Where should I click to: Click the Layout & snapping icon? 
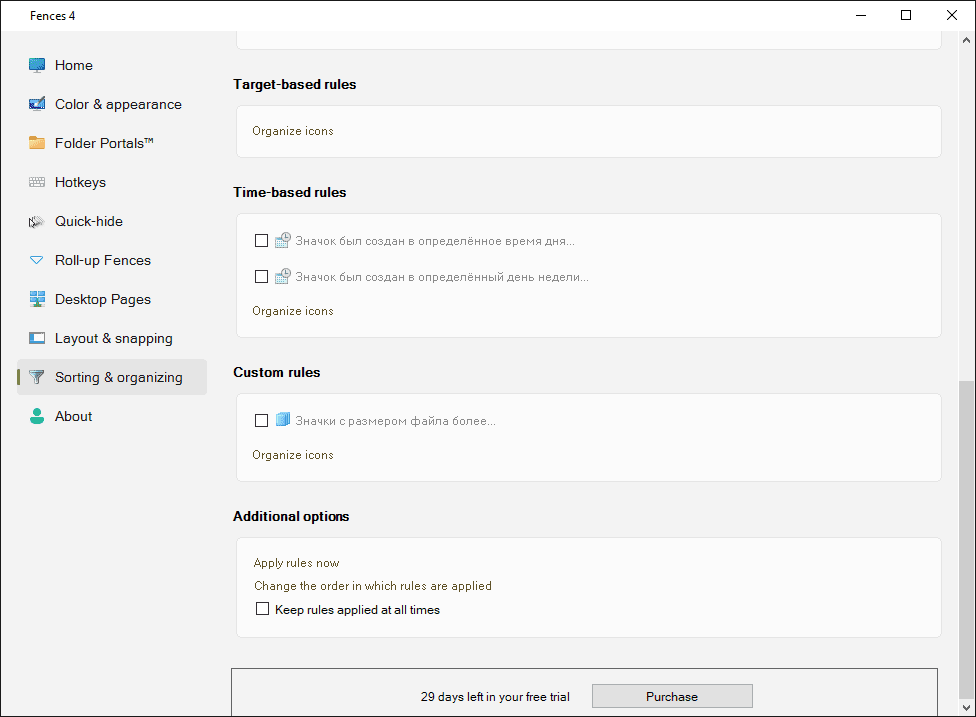[x=37, y=338]
